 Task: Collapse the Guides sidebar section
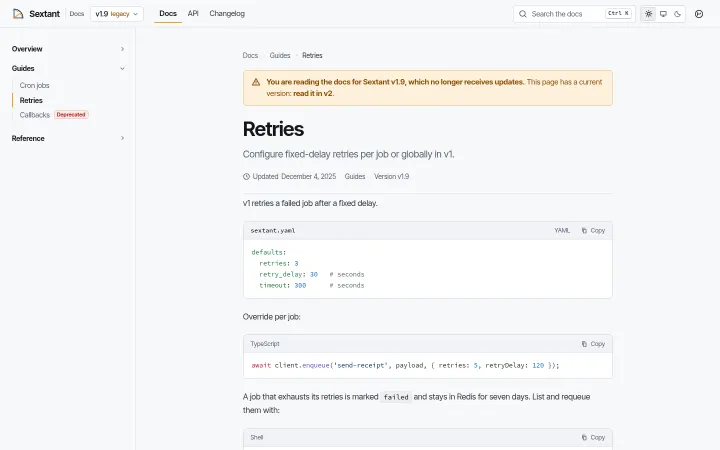[68, 68]
